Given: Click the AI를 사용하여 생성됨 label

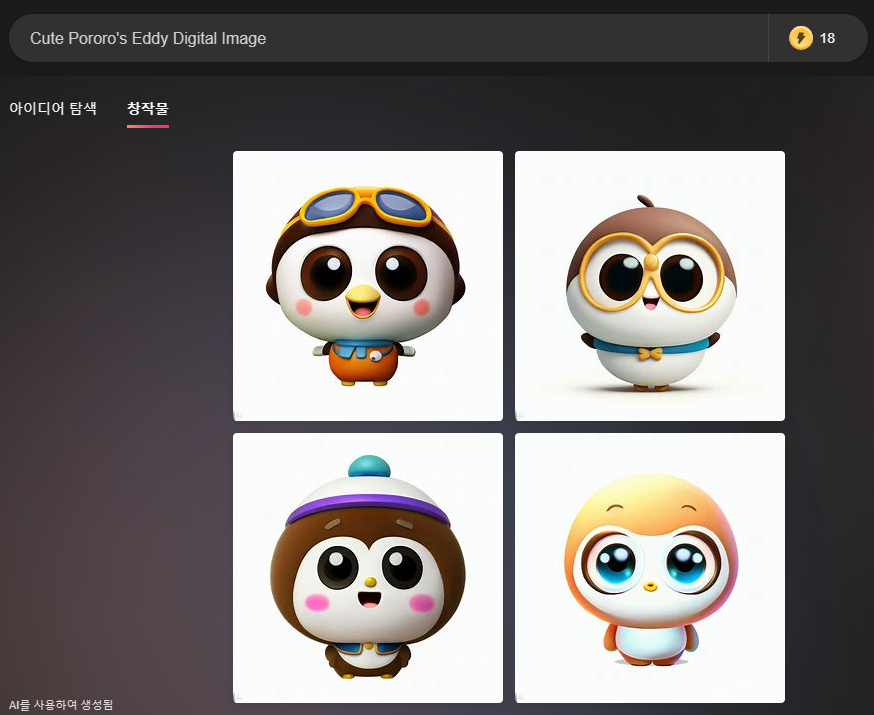Looking at the screenshot, I should tap(61, 704).
